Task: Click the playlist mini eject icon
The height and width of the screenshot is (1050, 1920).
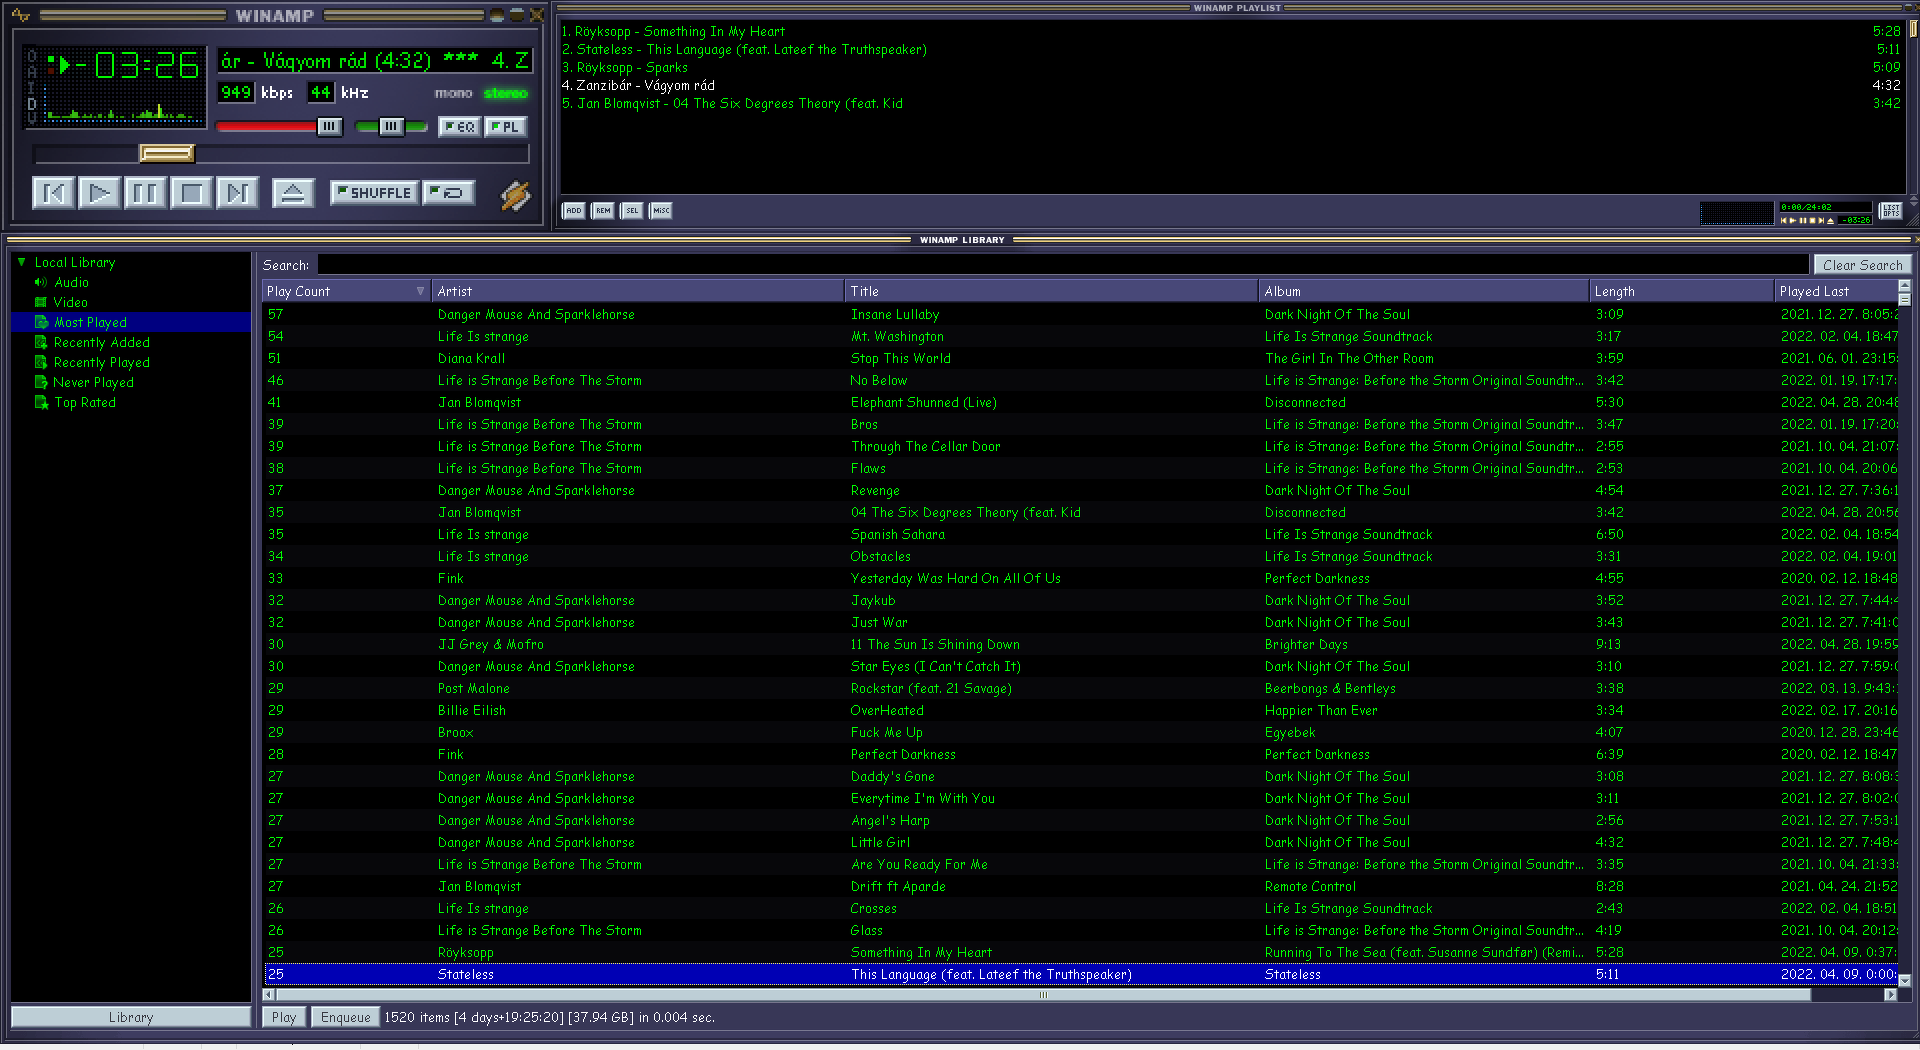Action: 1830,220
